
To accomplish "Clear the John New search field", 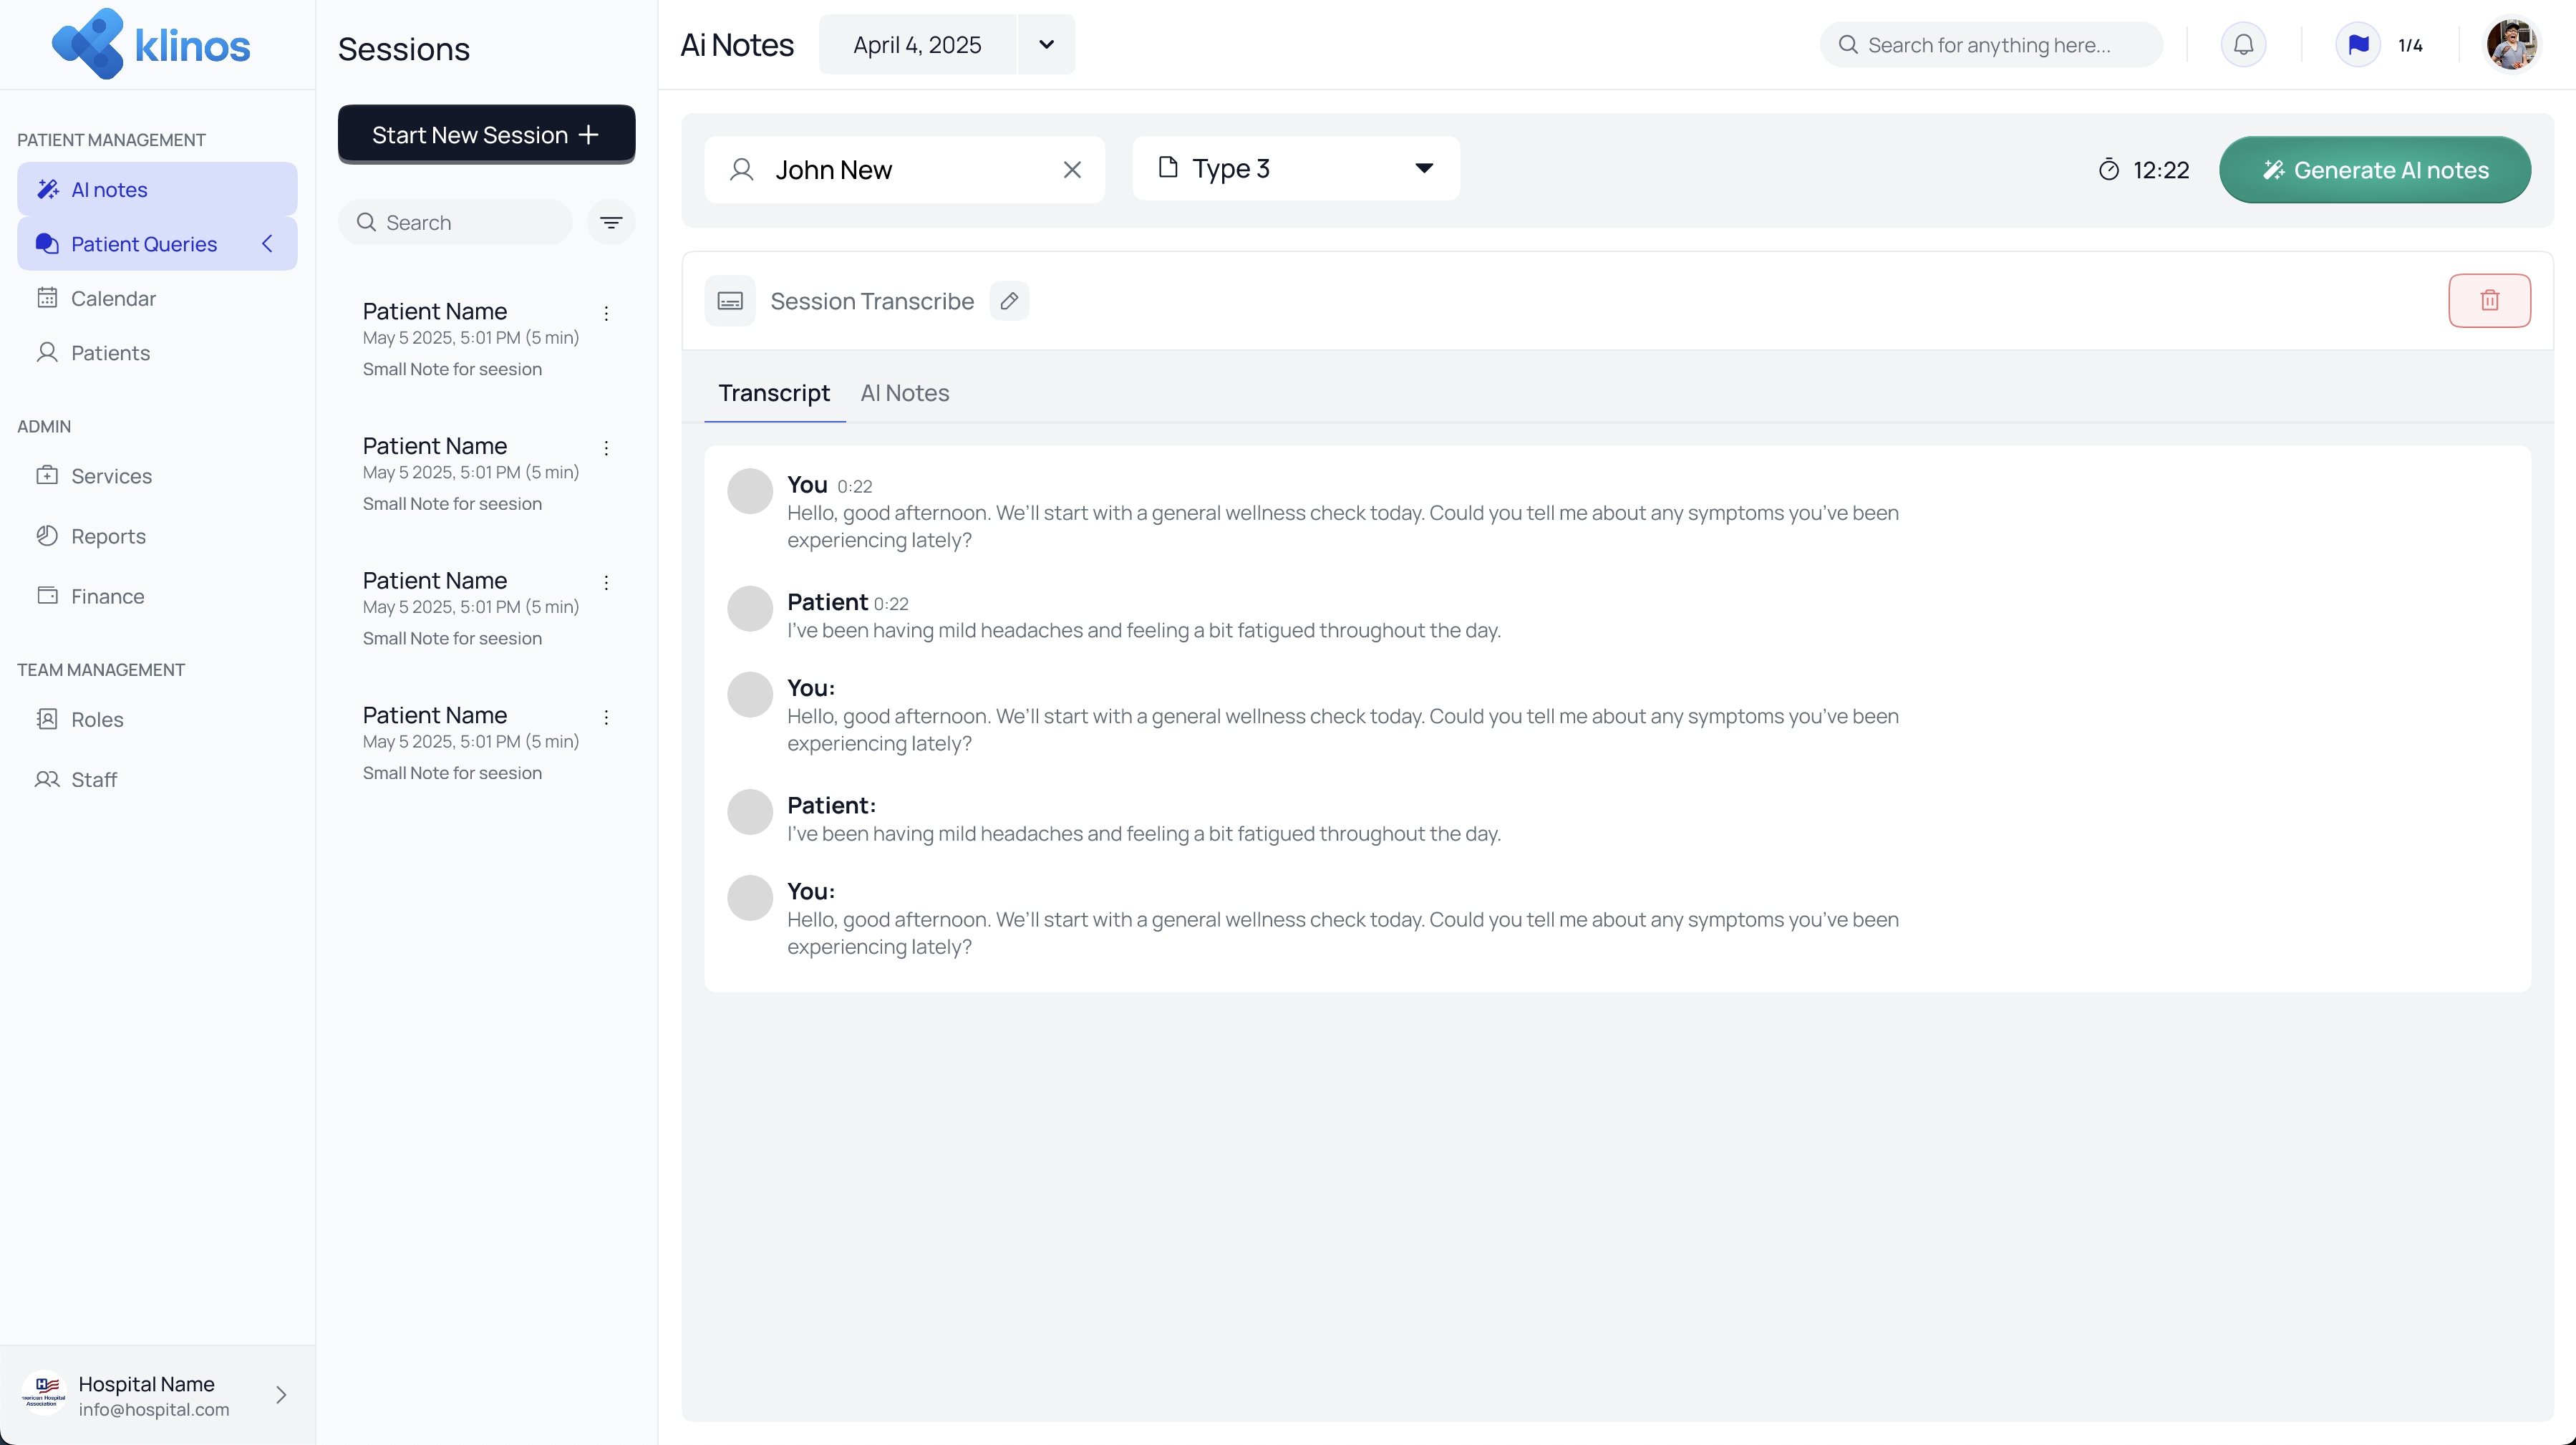I will point(1072,169).
